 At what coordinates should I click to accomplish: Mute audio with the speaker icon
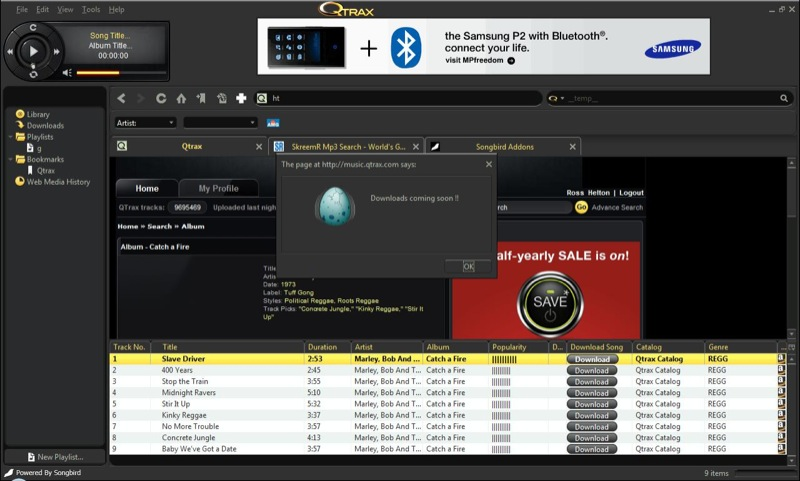pos(67,73)
